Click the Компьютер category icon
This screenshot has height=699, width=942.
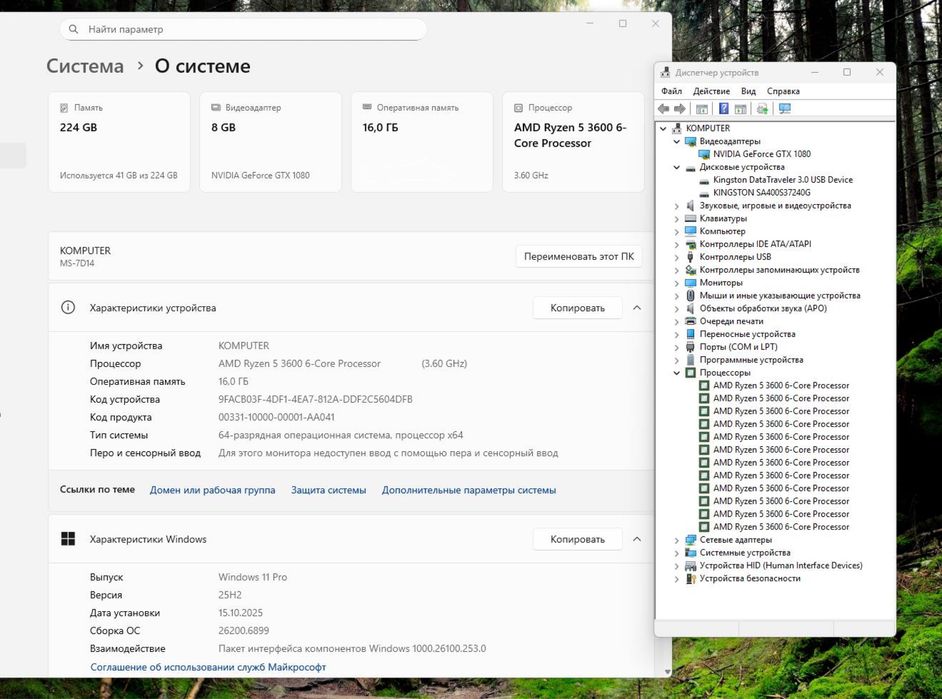690,231
